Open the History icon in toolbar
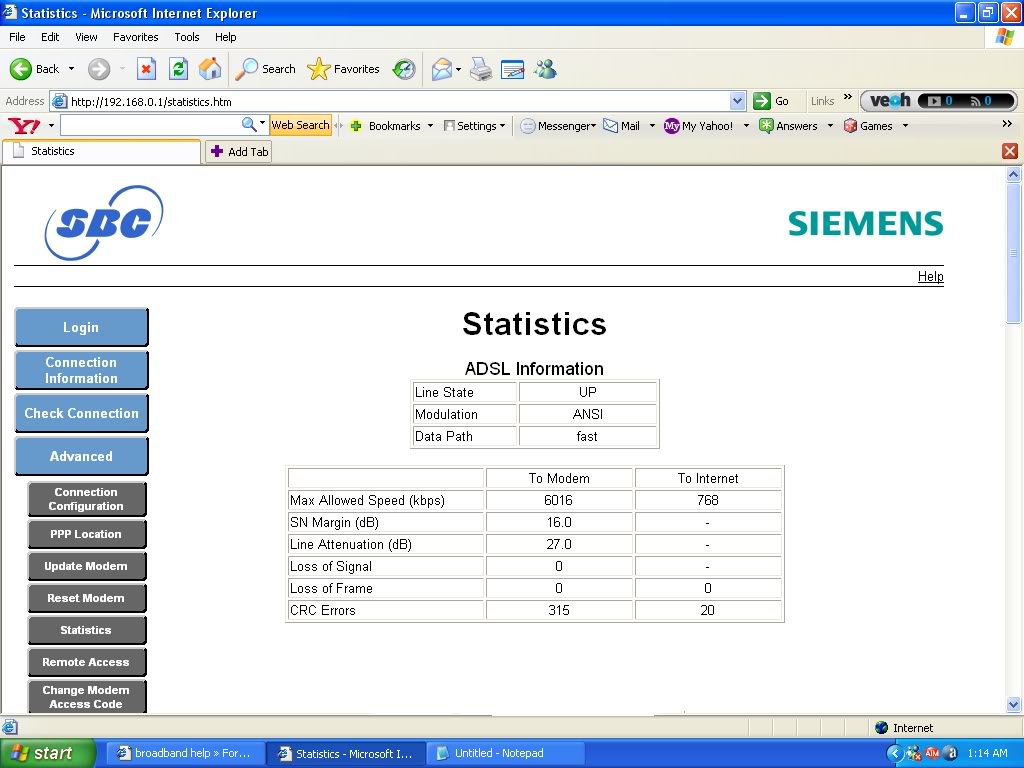The image size is (1024, 768). (404, 69)
